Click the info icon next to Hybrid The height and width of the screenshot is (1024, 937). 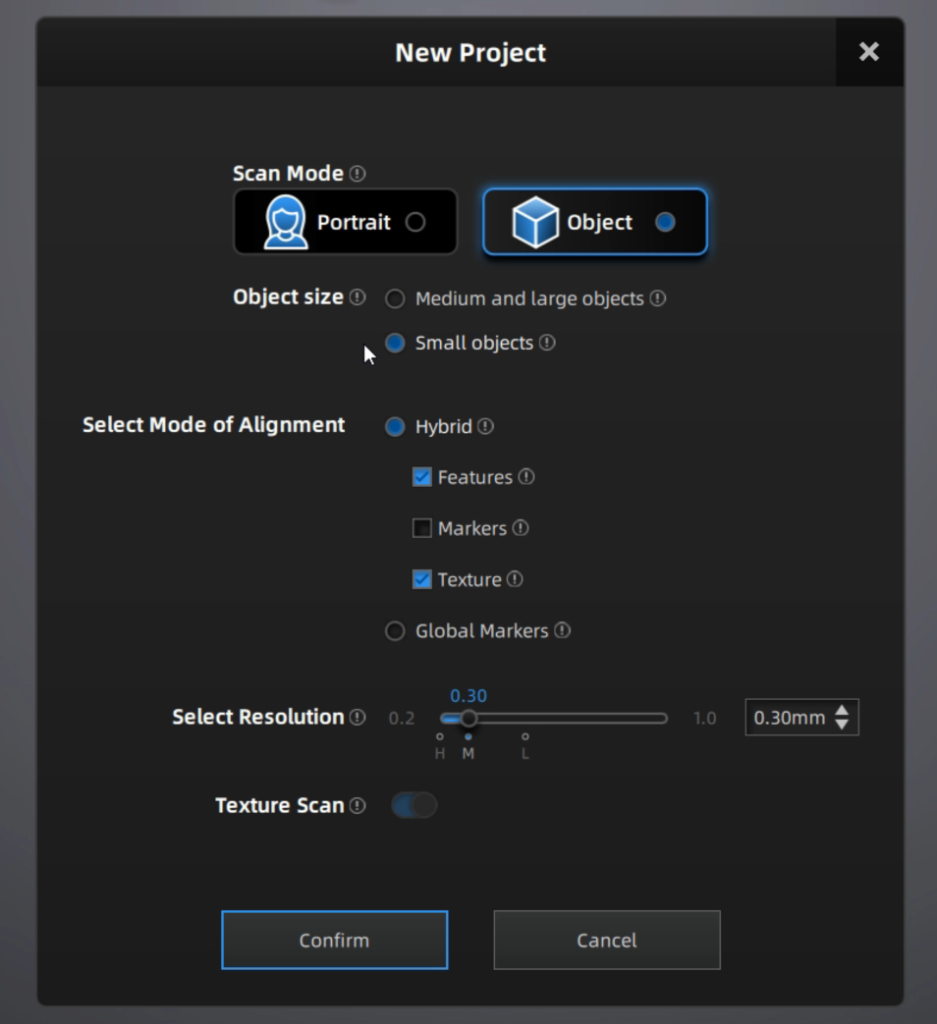[486, 427]
